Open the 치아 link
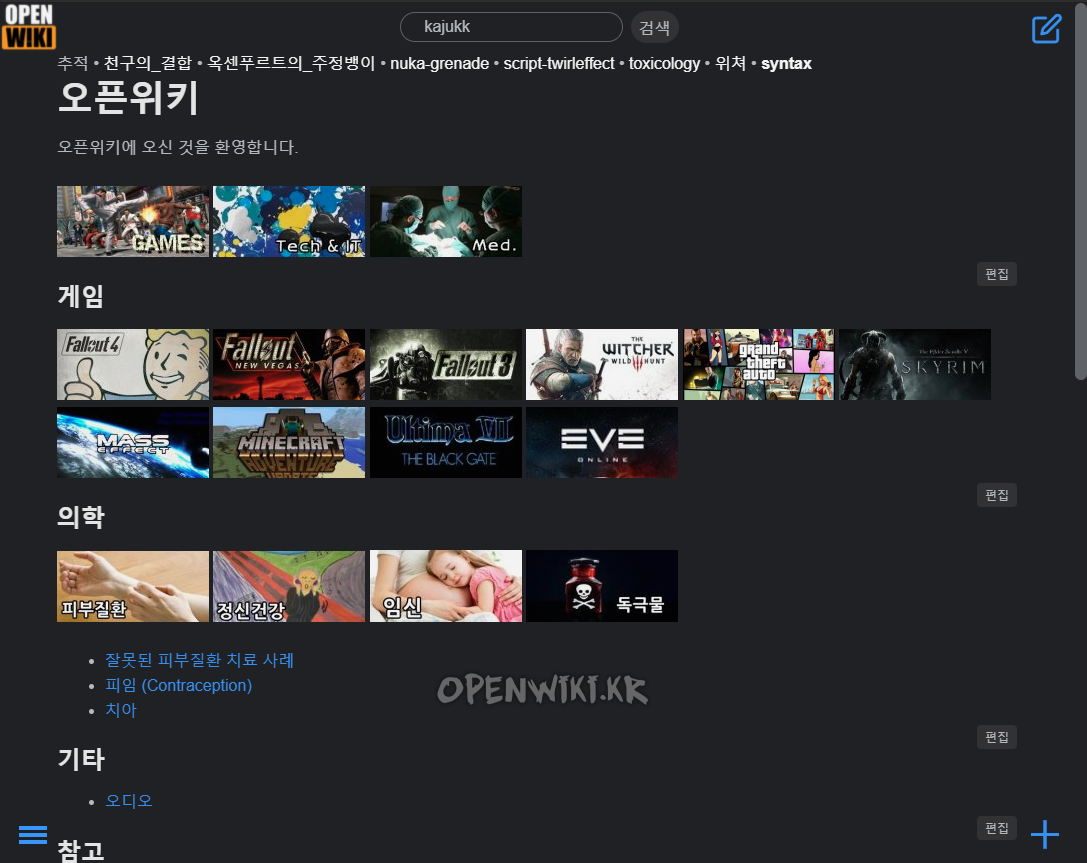The width and height of the screenshot is (1087, 863). tap(121, 710)
